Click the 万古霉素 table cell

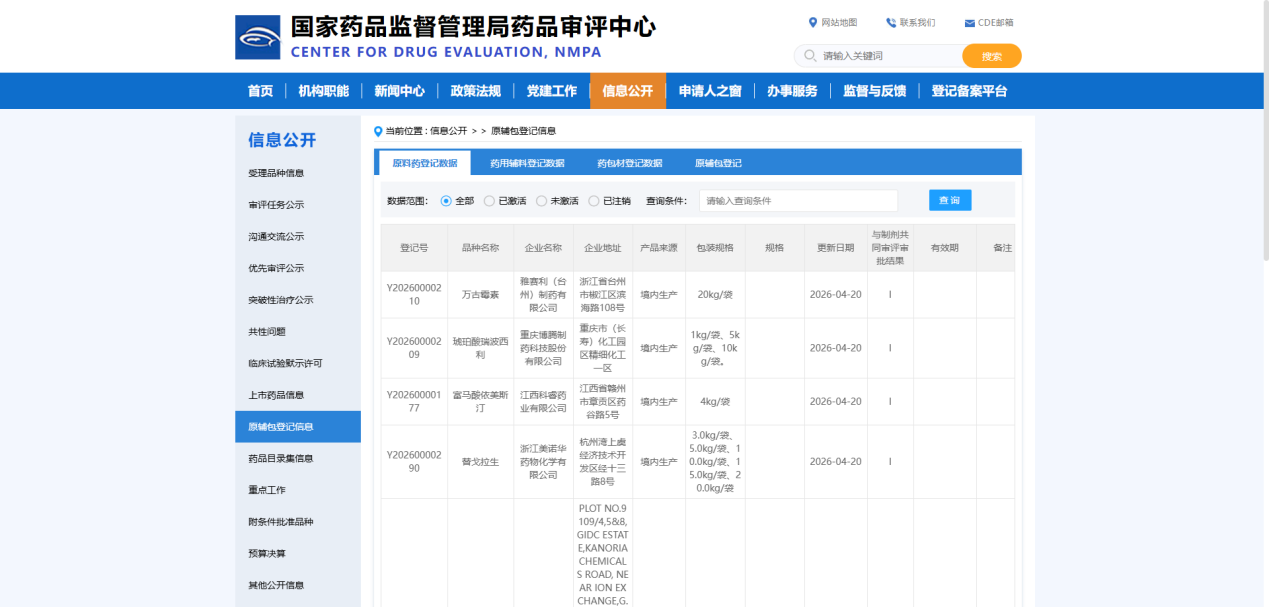pos(480,295)
